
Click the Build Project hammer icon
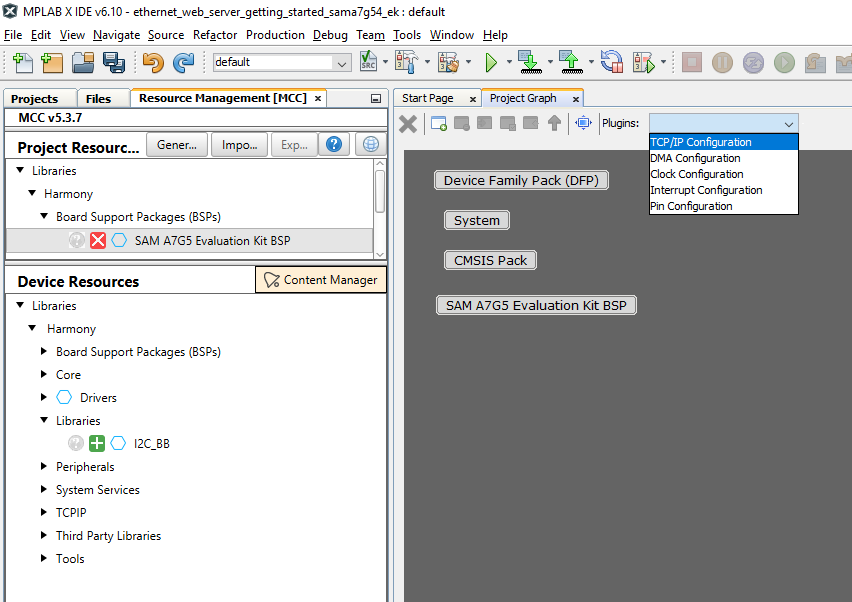[406, 62]
